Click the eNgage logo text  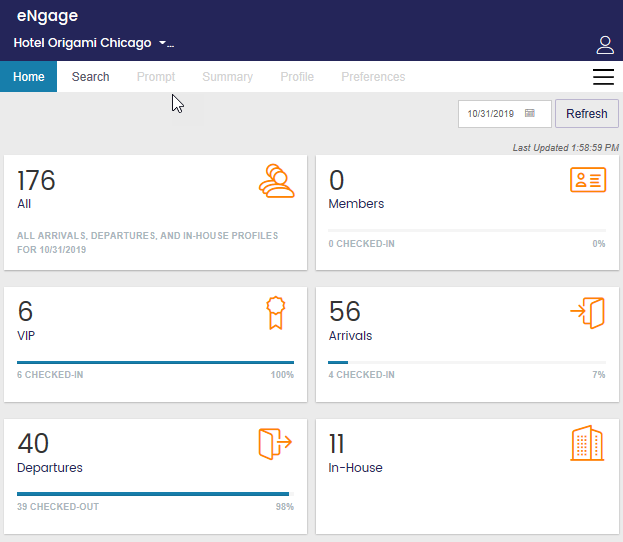pos(47,16)
